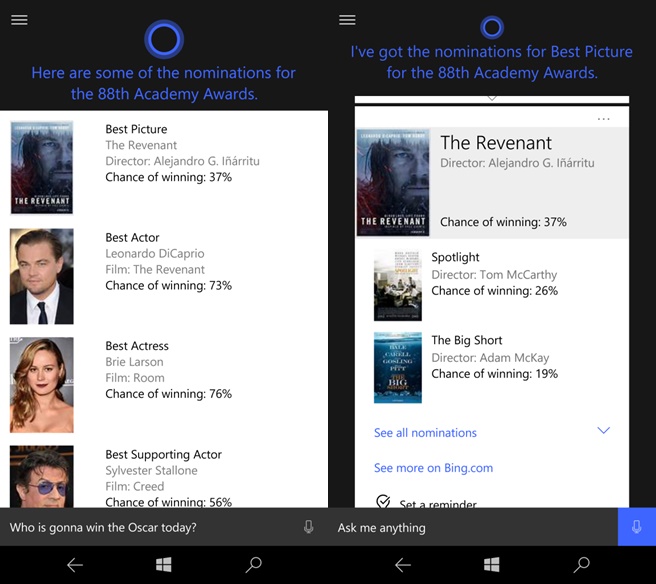
Task: Tap 'The Revenant' heading on right card
Action: [496, 143]
